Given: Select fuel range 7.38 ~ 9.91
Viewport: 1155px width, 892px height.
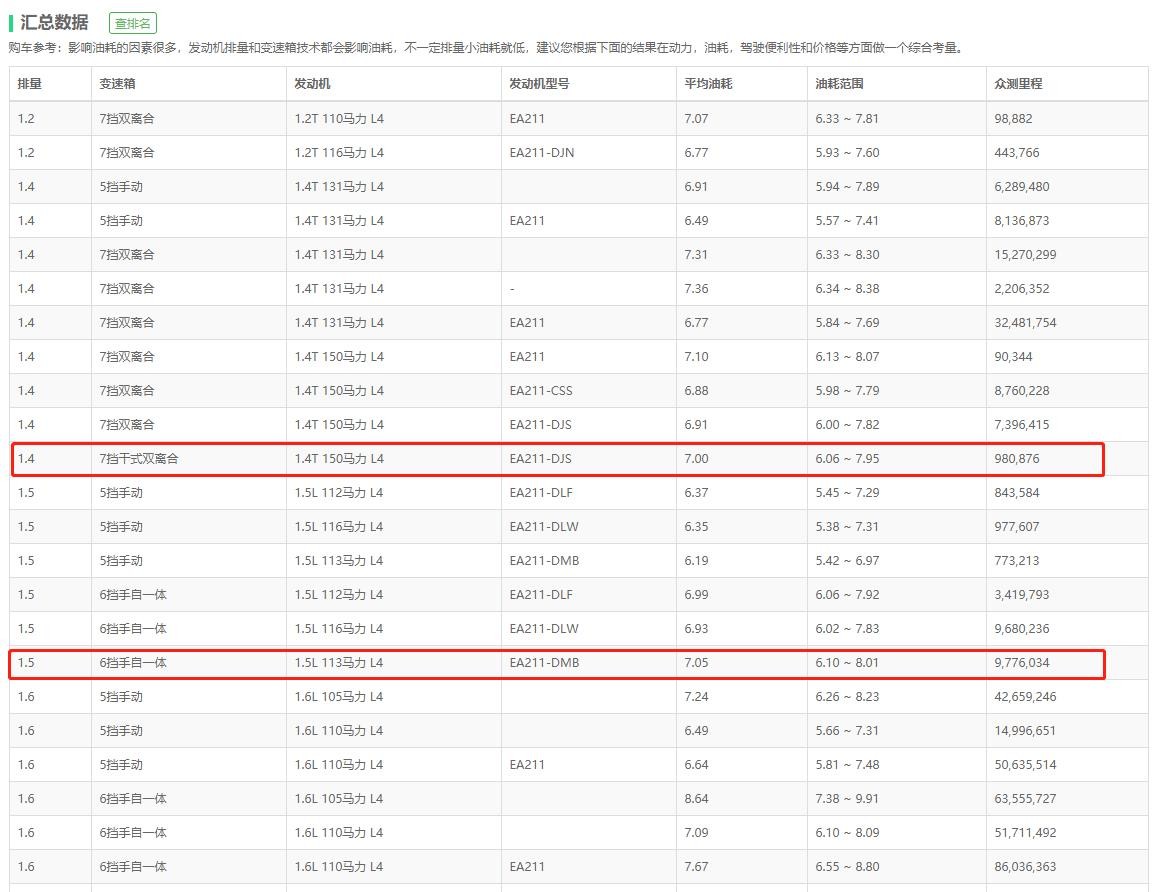Looking at the screenshot, I should click(x=847, y=798).
